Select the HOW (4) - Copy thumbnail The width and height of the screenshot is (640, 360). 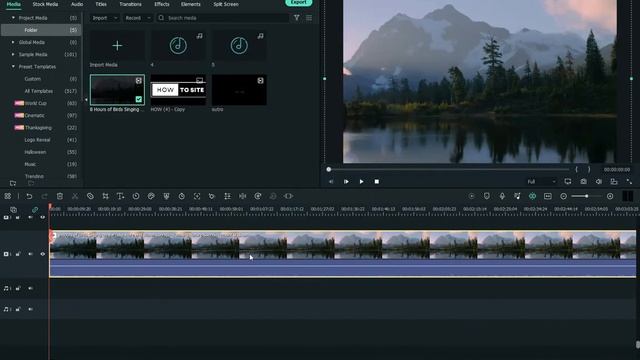178,90
